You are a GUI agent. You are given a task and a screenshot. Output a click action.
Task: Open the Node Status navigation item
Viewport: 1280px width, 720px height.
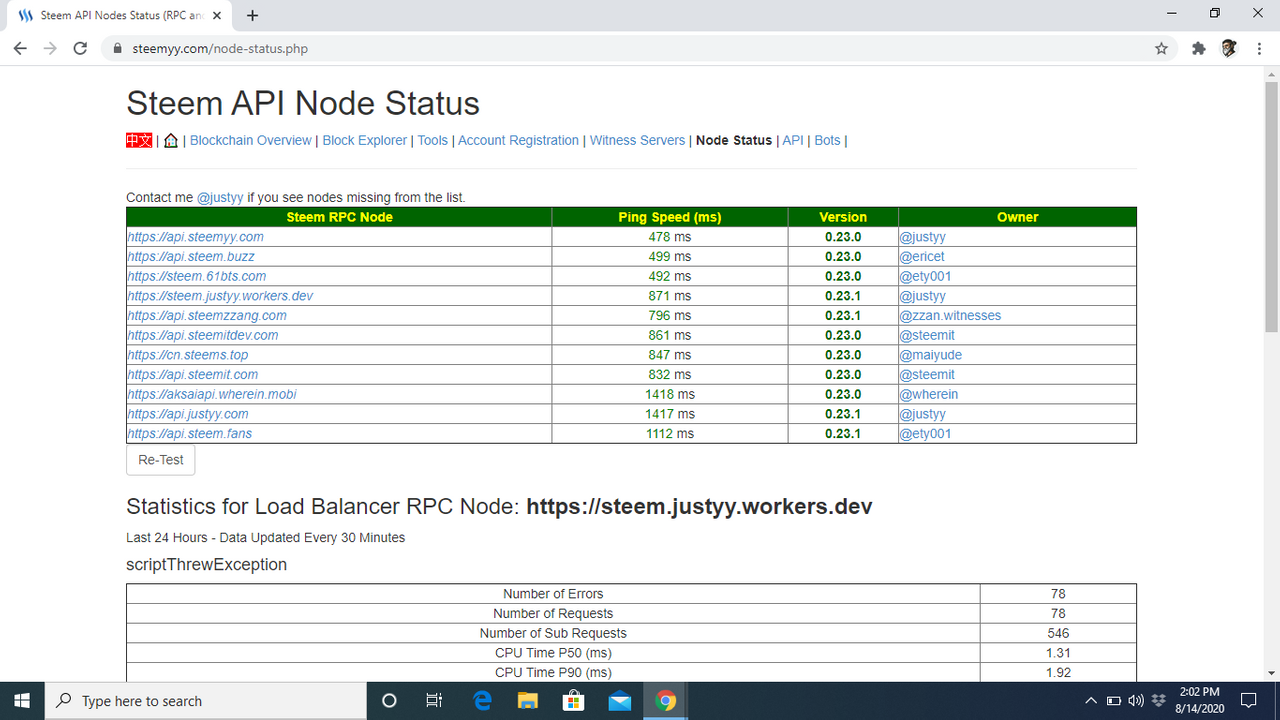coord(734,140)
